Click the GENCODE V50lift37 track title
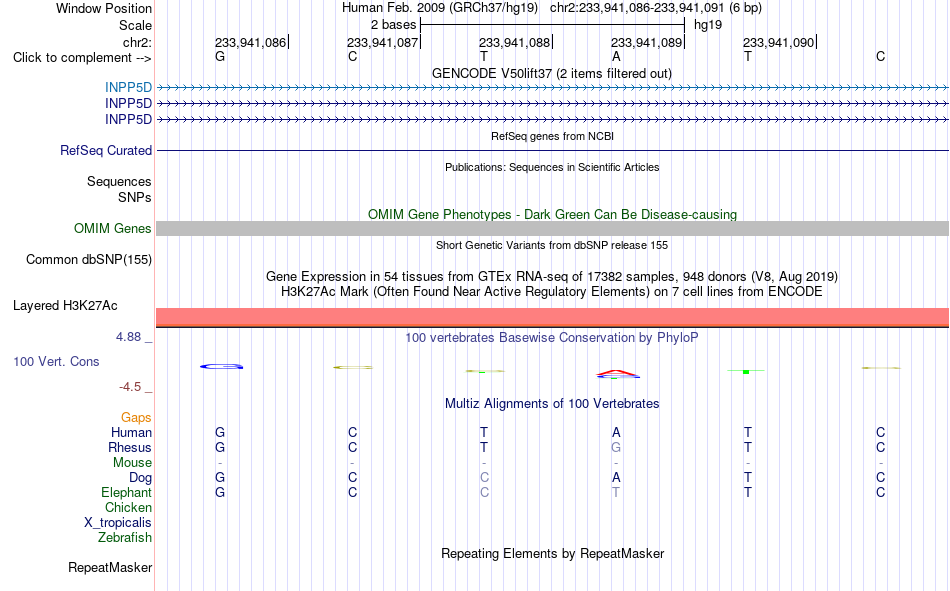This screenshot has height=591, width=950. (x=551, y=73)
